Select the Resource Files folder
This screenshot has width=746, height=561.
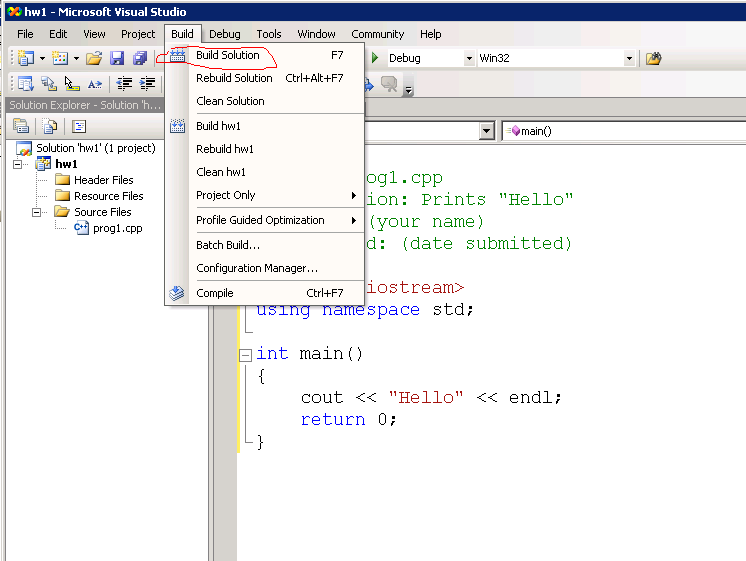(x=108, y=196)
